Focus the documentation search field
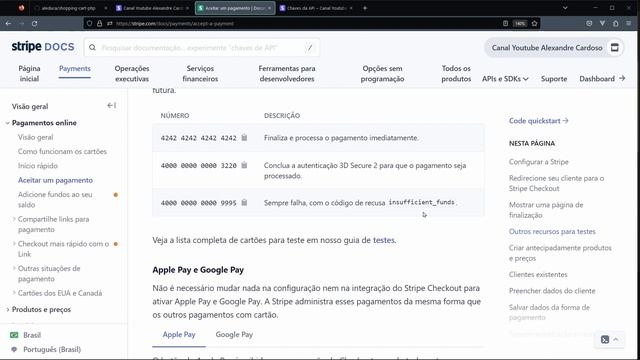640x360 pixels. coord(202,48)
